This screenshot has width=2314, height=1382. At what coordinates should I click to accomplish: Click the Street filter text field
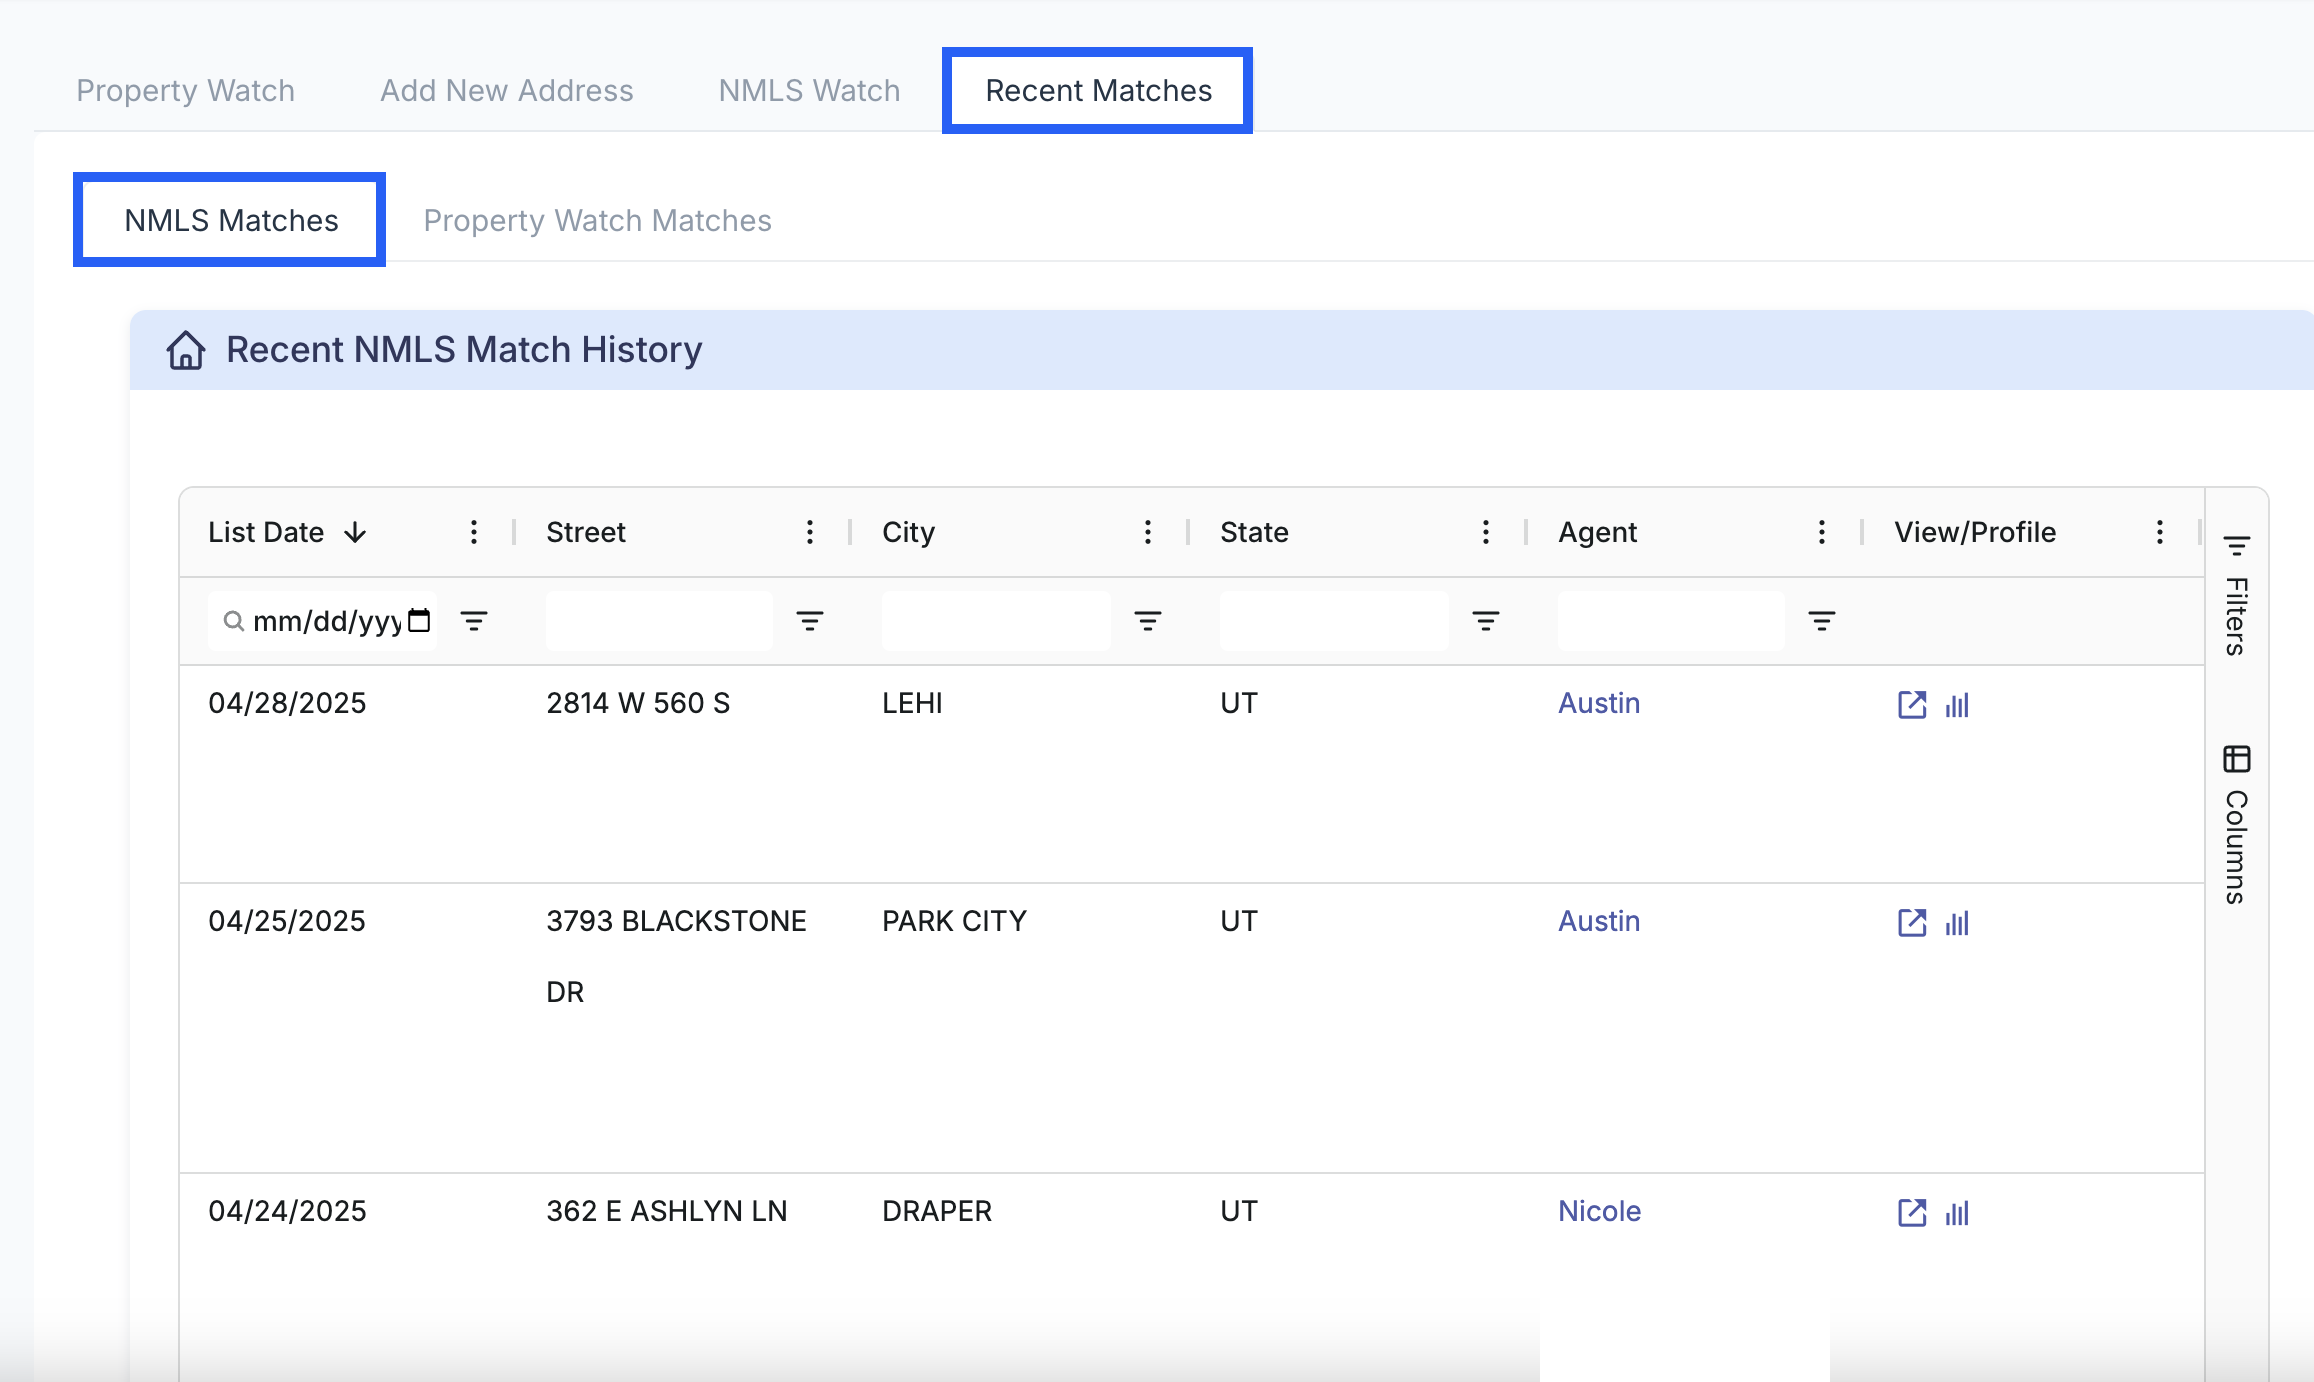659,621
